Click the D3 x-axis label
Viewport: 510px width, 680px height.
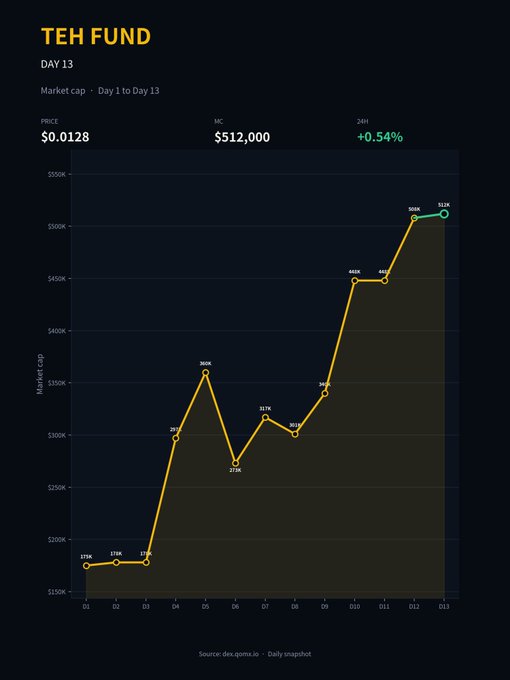(x=146, y=607)
